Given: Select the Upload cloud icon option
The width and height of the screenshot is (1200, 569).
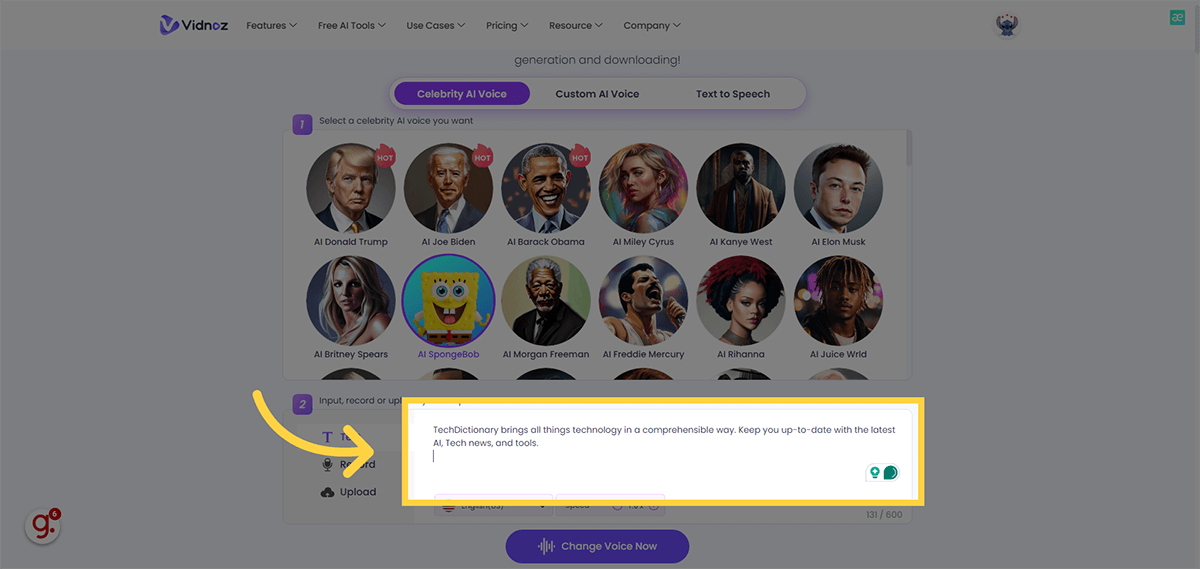Looking at the screenshot, I should click(328, 492).
